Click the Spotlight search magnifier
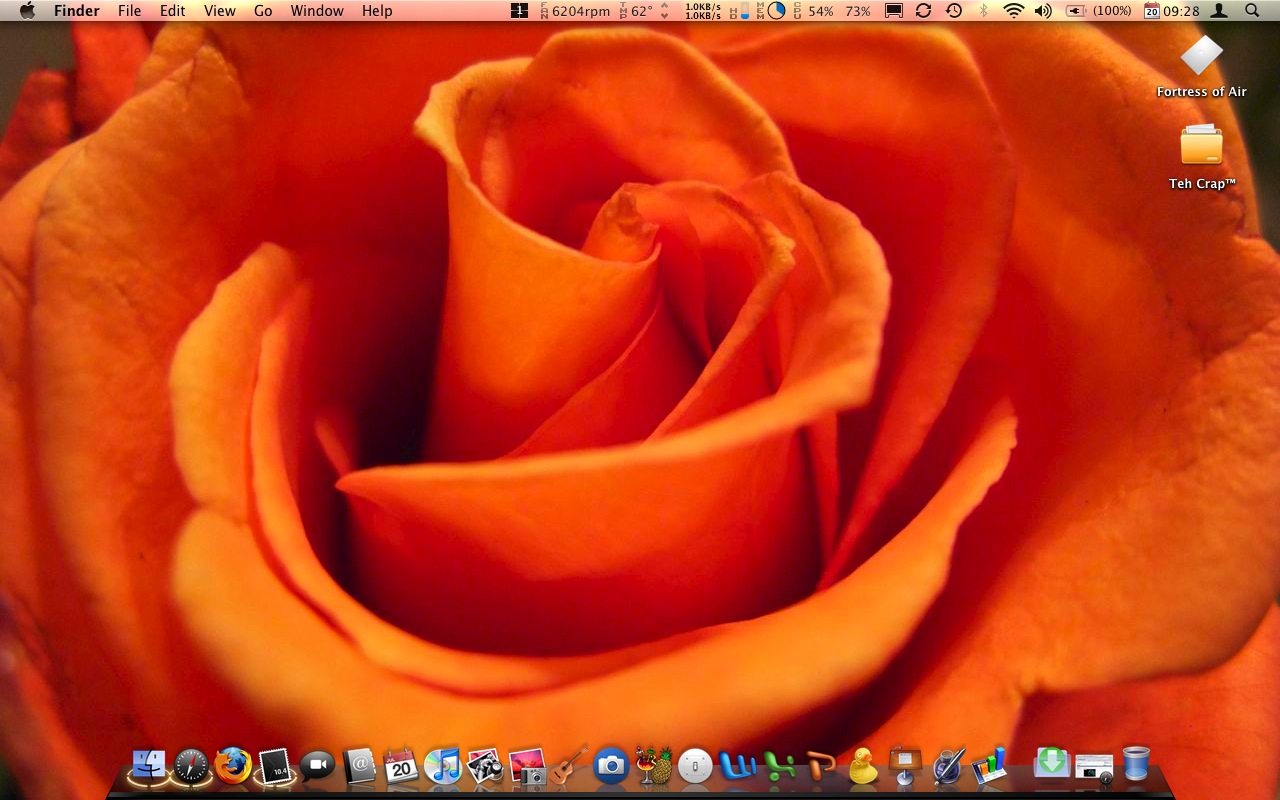This screenshot has width=1280, height=800. [x=1252, y=11]
